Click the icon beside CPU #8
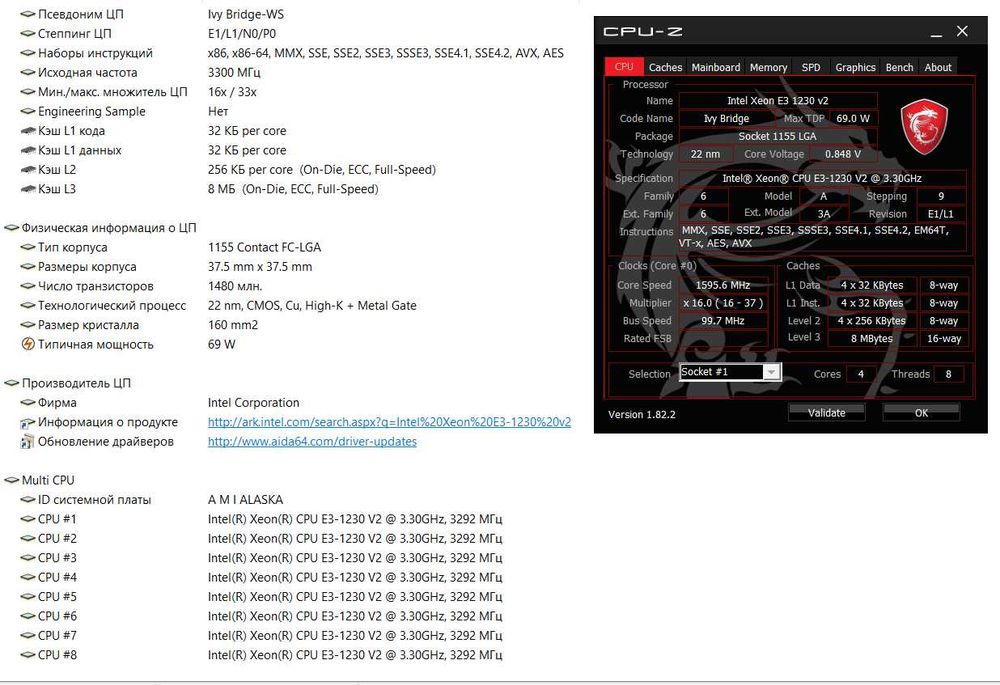This screenshot has width=1000, height=685. tap(28, 655)
